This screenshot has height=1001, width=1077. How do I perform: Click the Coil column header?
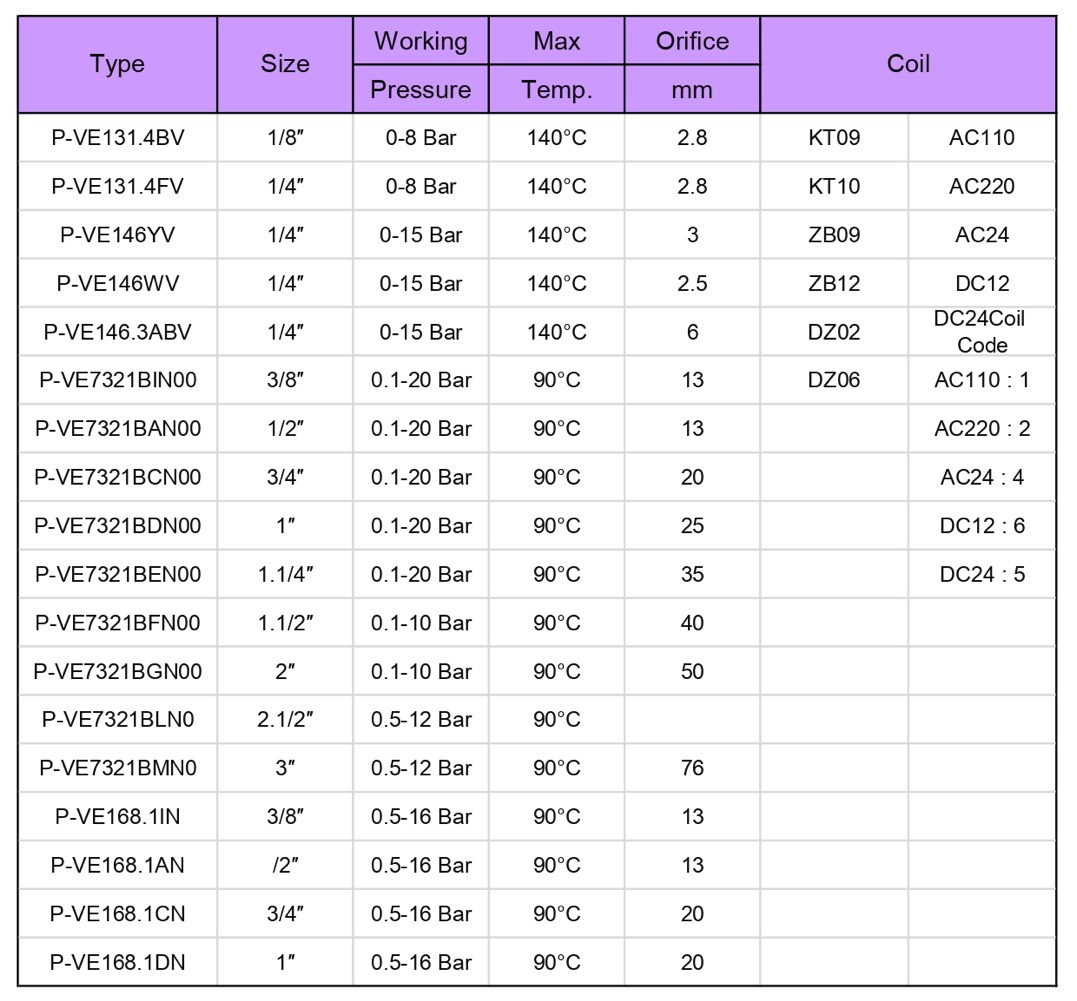point(908,65)
